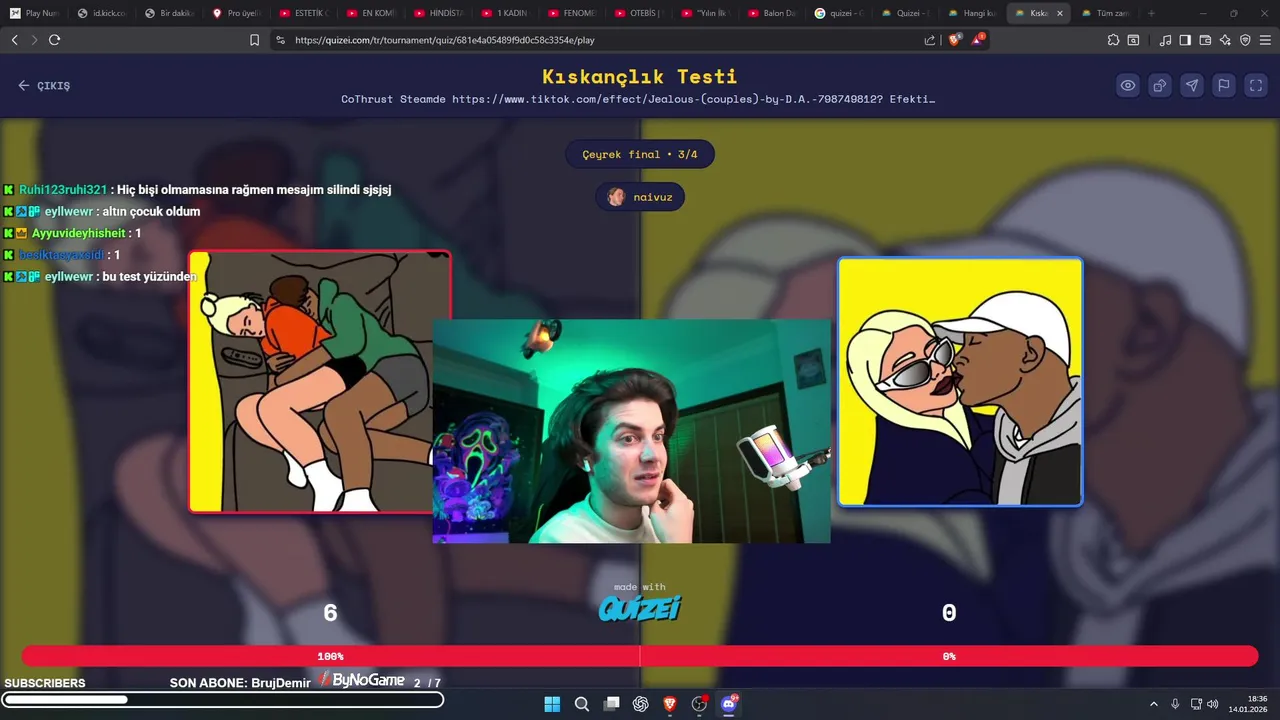Screen dimensions: 1280x720
Task: Reload the page with refresh icon
Action: click(54, 40)
